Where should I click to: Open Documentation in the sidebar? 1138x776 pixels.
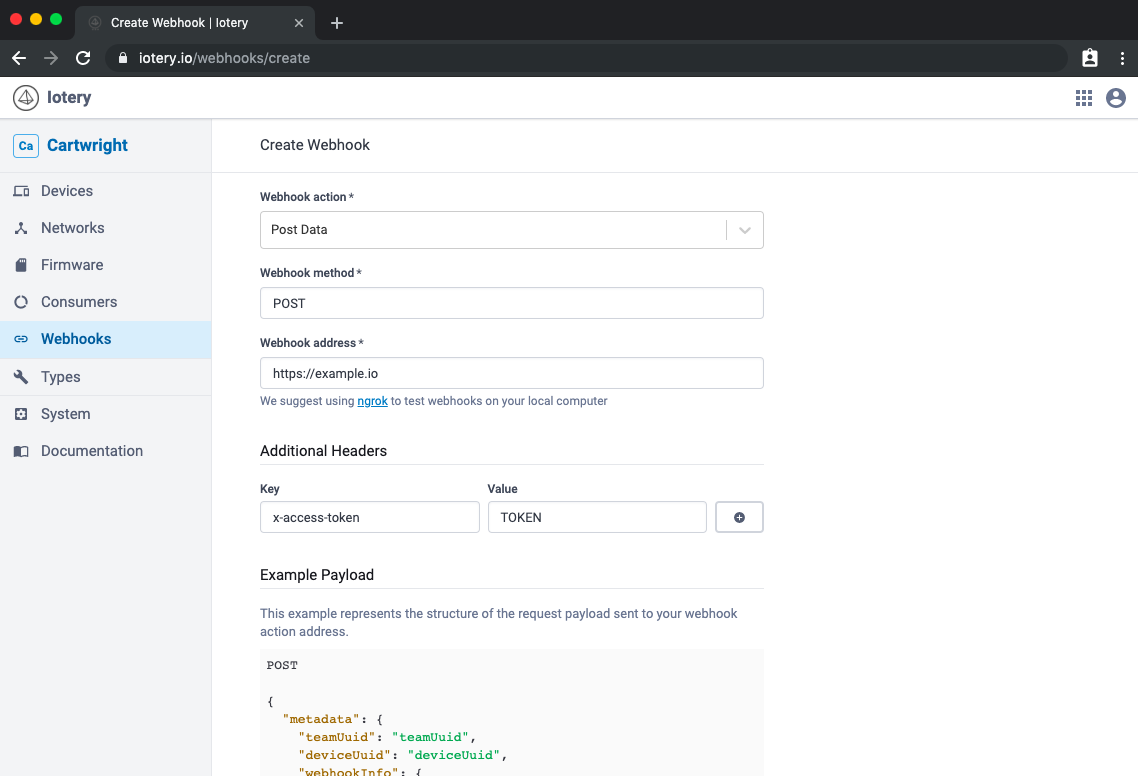tap(106, 452)
